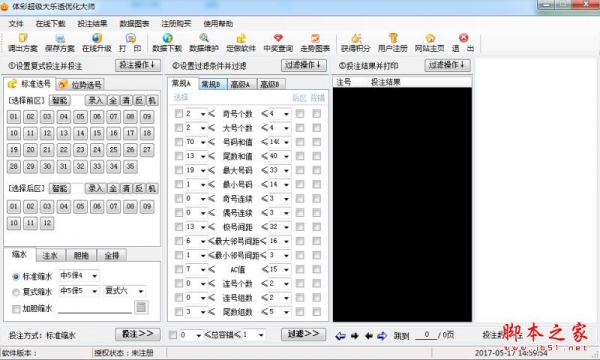The height and width of the screenshot is (360, 600).
Task: Click the 跳到 page number field
Action: tap(426, 335)
